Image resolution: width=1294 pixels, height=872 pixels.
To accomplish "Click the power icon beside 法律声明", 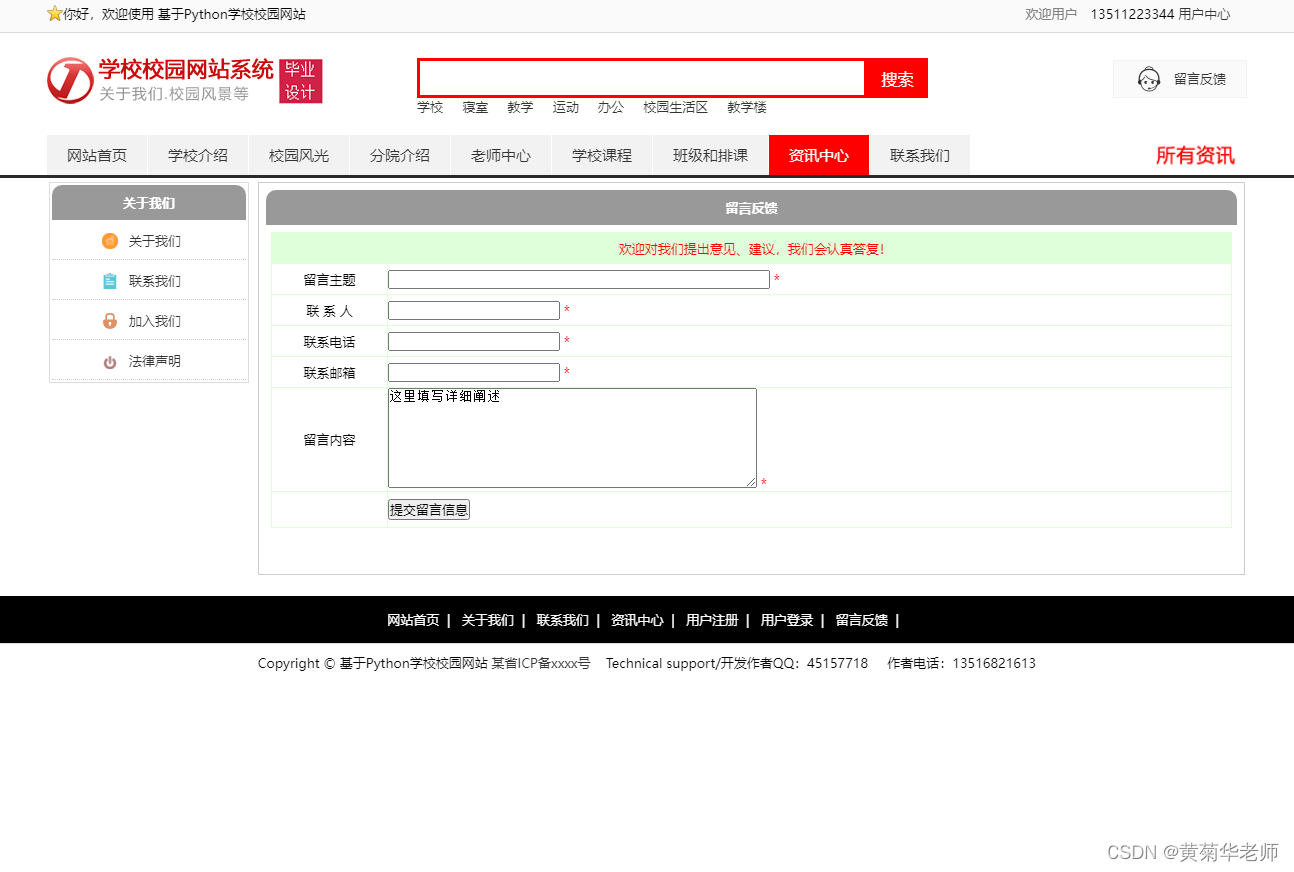I will 110,362.
